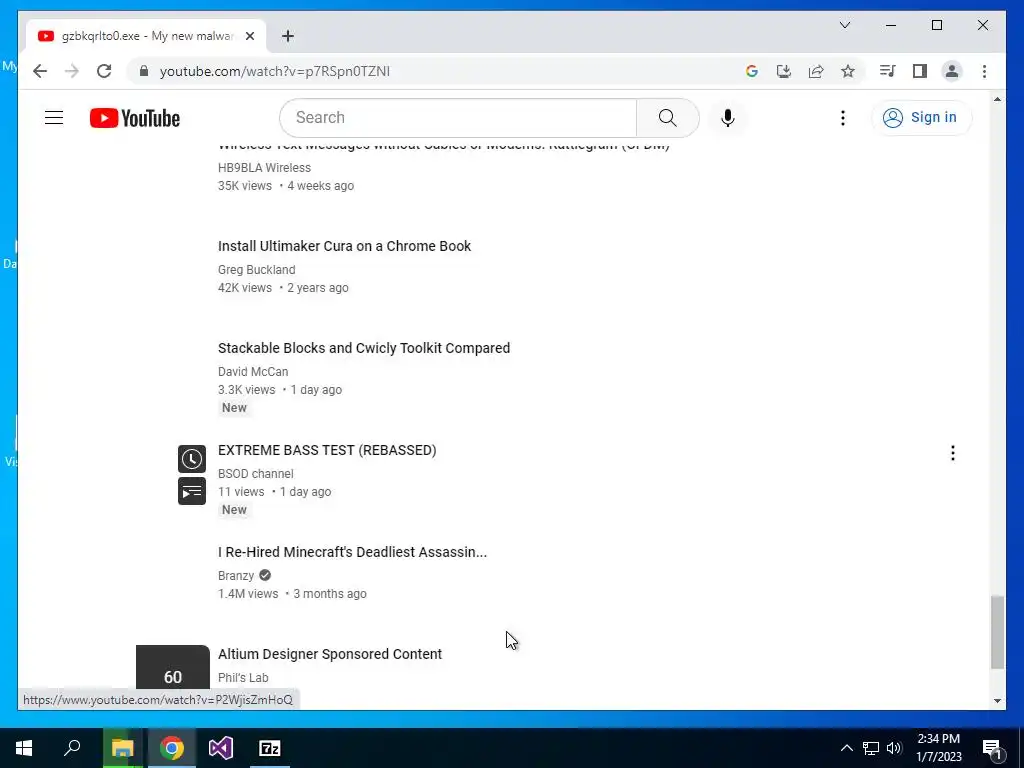Open 7-Zip from taskbar
Screen dimensions: 1024x768
[270, 748]
